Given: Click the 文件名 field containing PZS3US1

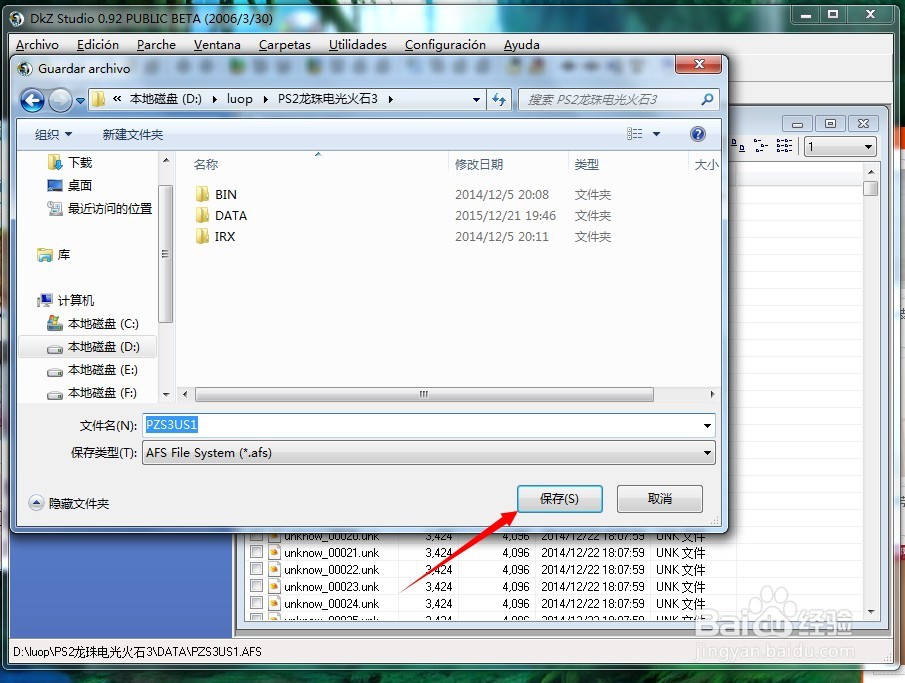Looking at the screenshot, I should coord(428,426).
